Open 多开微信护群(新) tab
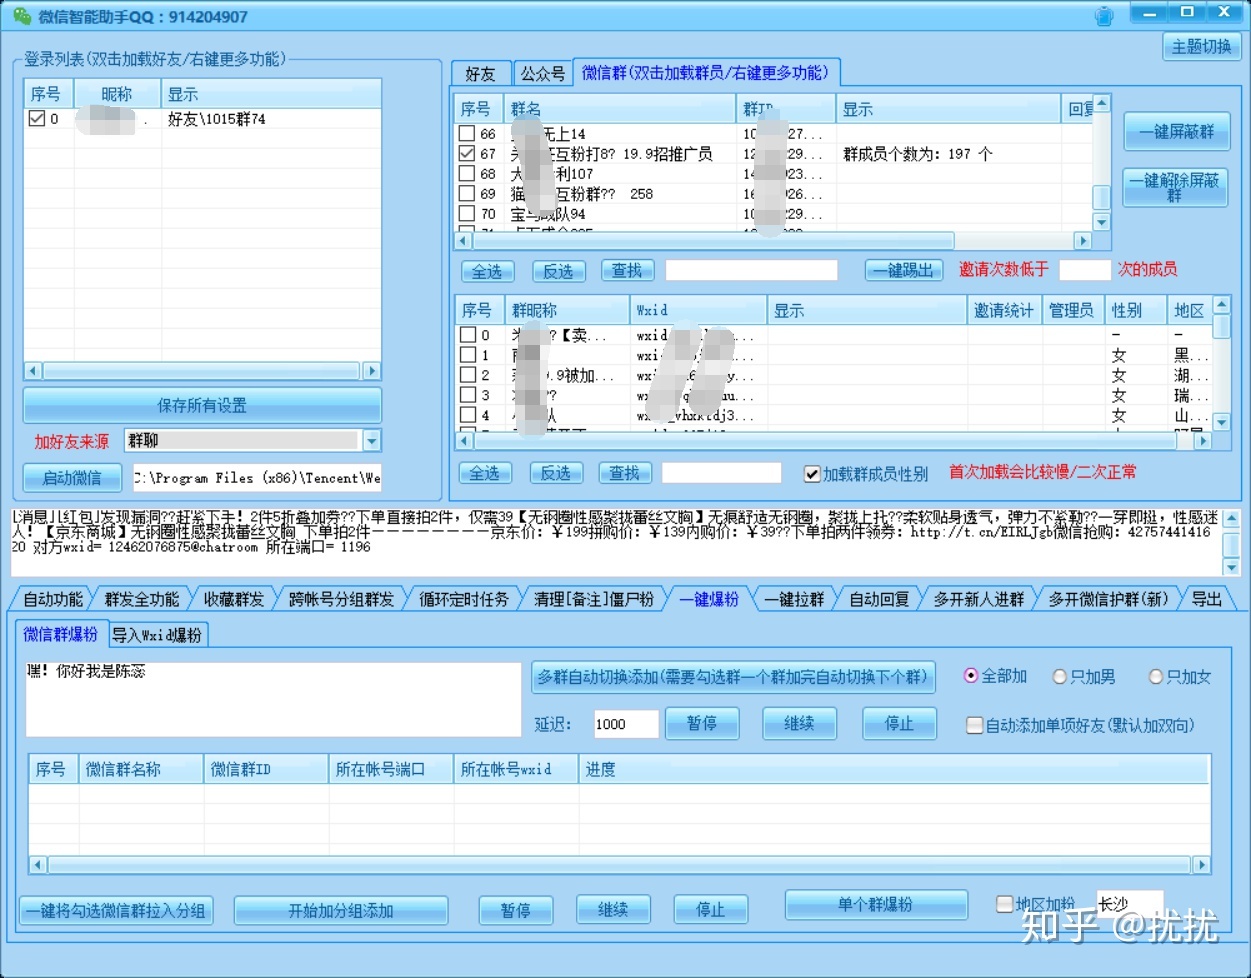The height and width of the screenshot is (978, 1251). pos(1108,599)
